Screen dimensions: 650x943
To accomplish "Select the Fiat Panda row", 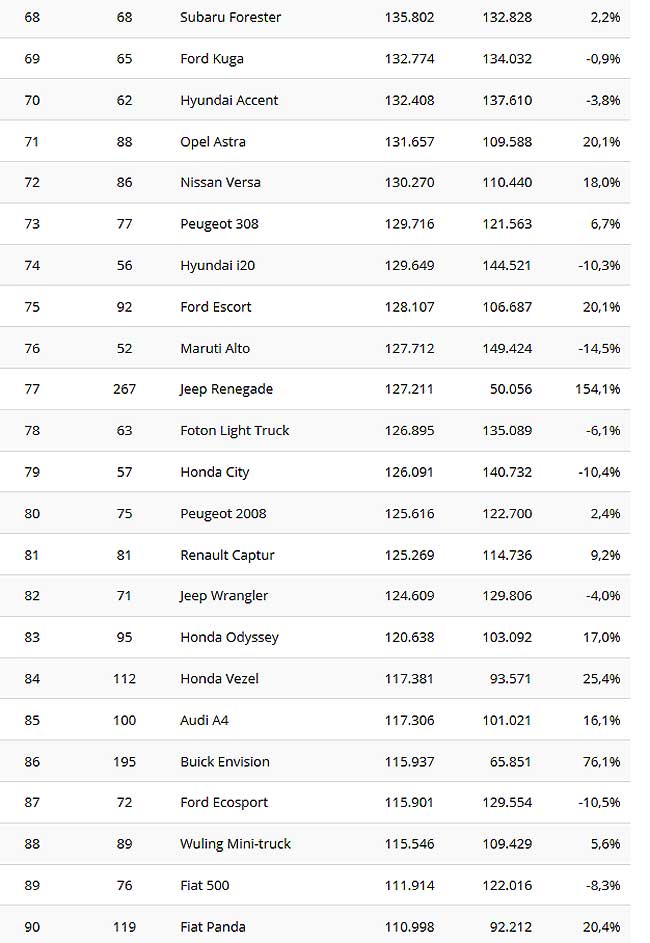I will point(315,927).
